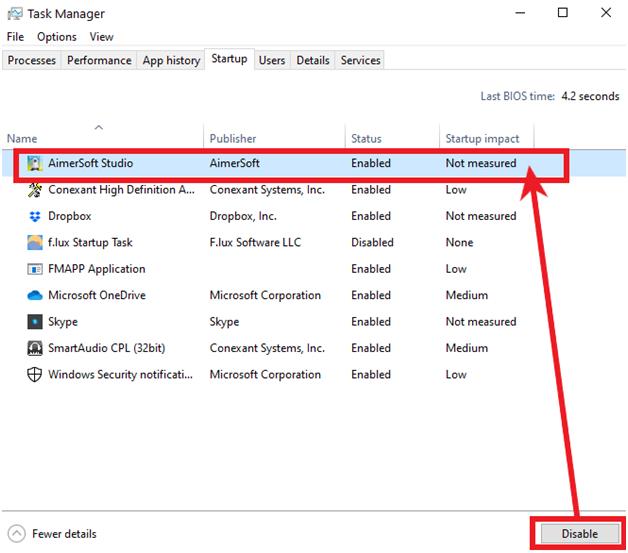Minimize the Task Manager window
628x553 pixels.
click(x=520, y=13)
